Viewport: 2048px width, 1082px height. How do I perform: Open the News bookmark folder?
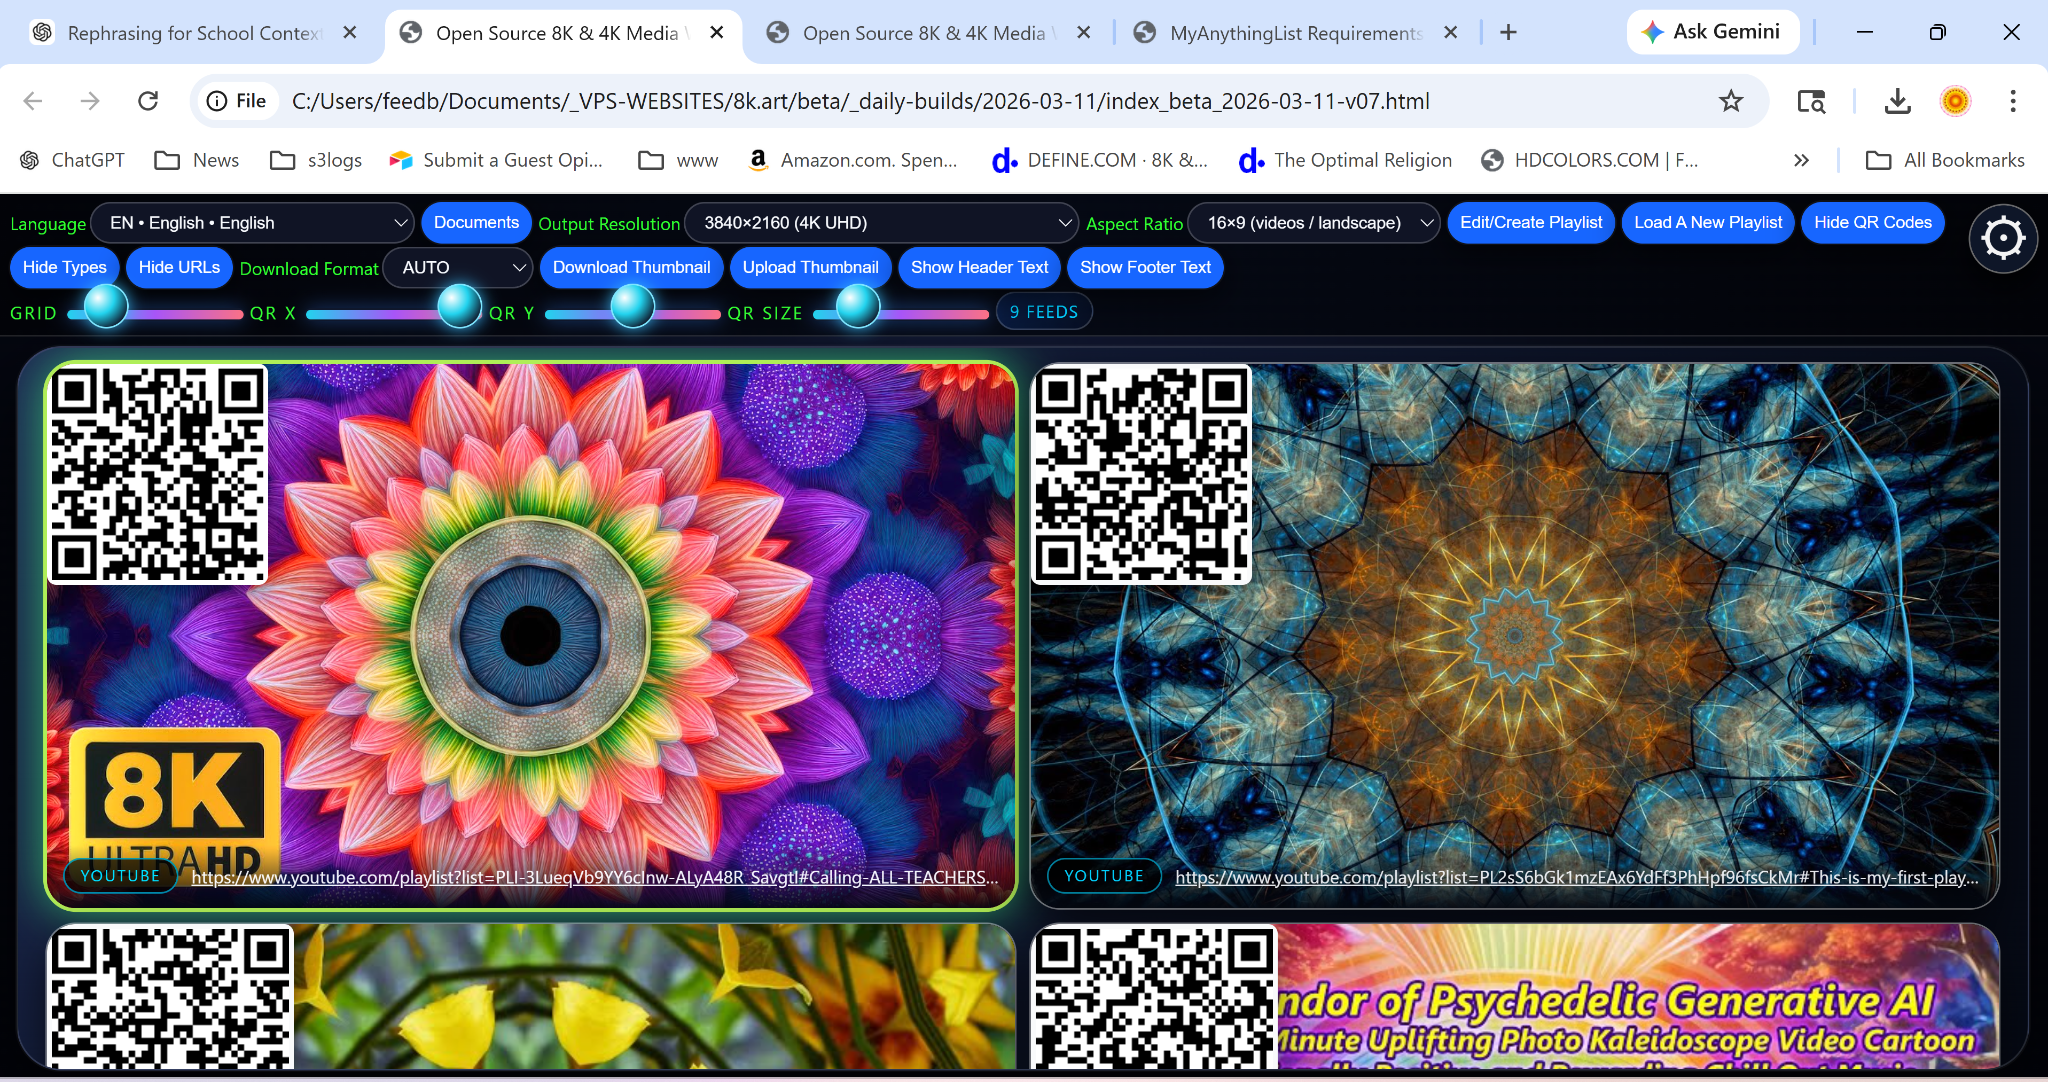(x=197, y=160)
